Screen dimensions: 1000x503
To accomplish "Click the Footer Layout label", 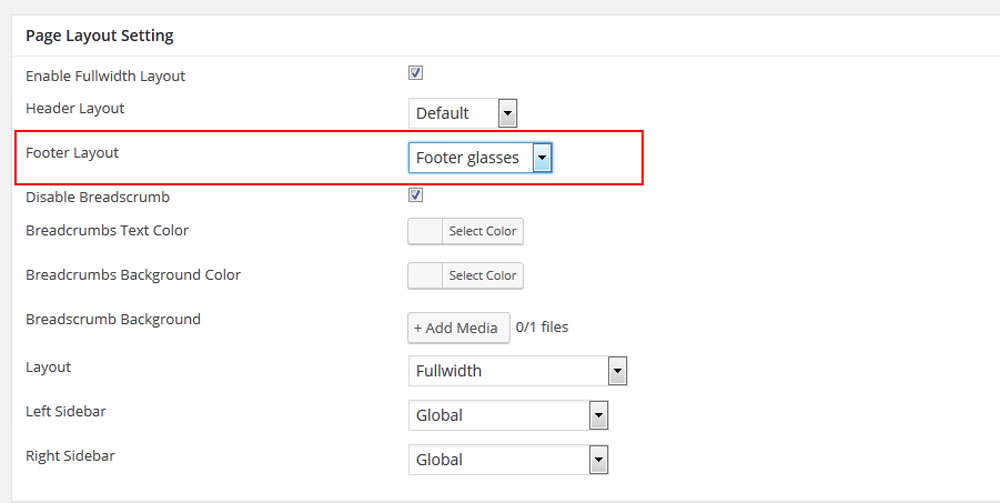I will pyautogui.click(x=72, y=153).
